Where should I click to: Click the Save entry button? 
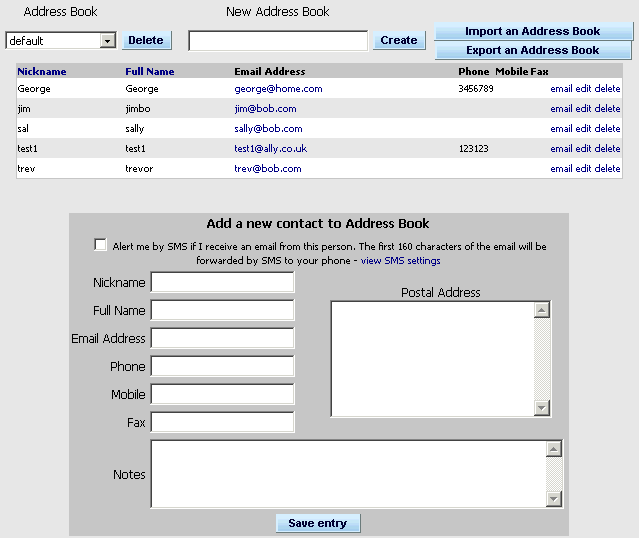318,523
